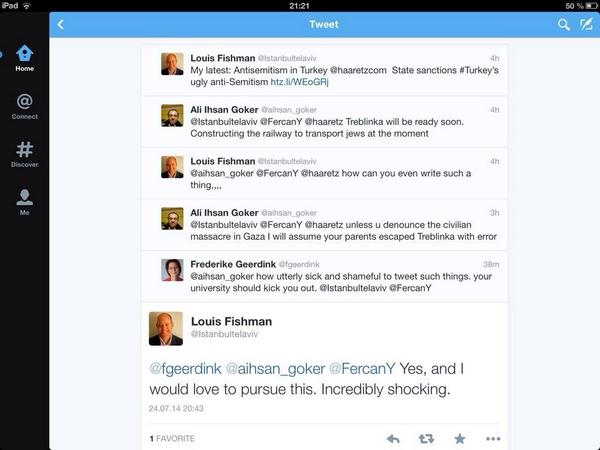
Task: Reply to Louis Fishman's tweet
Action: (x=393, y=438)
